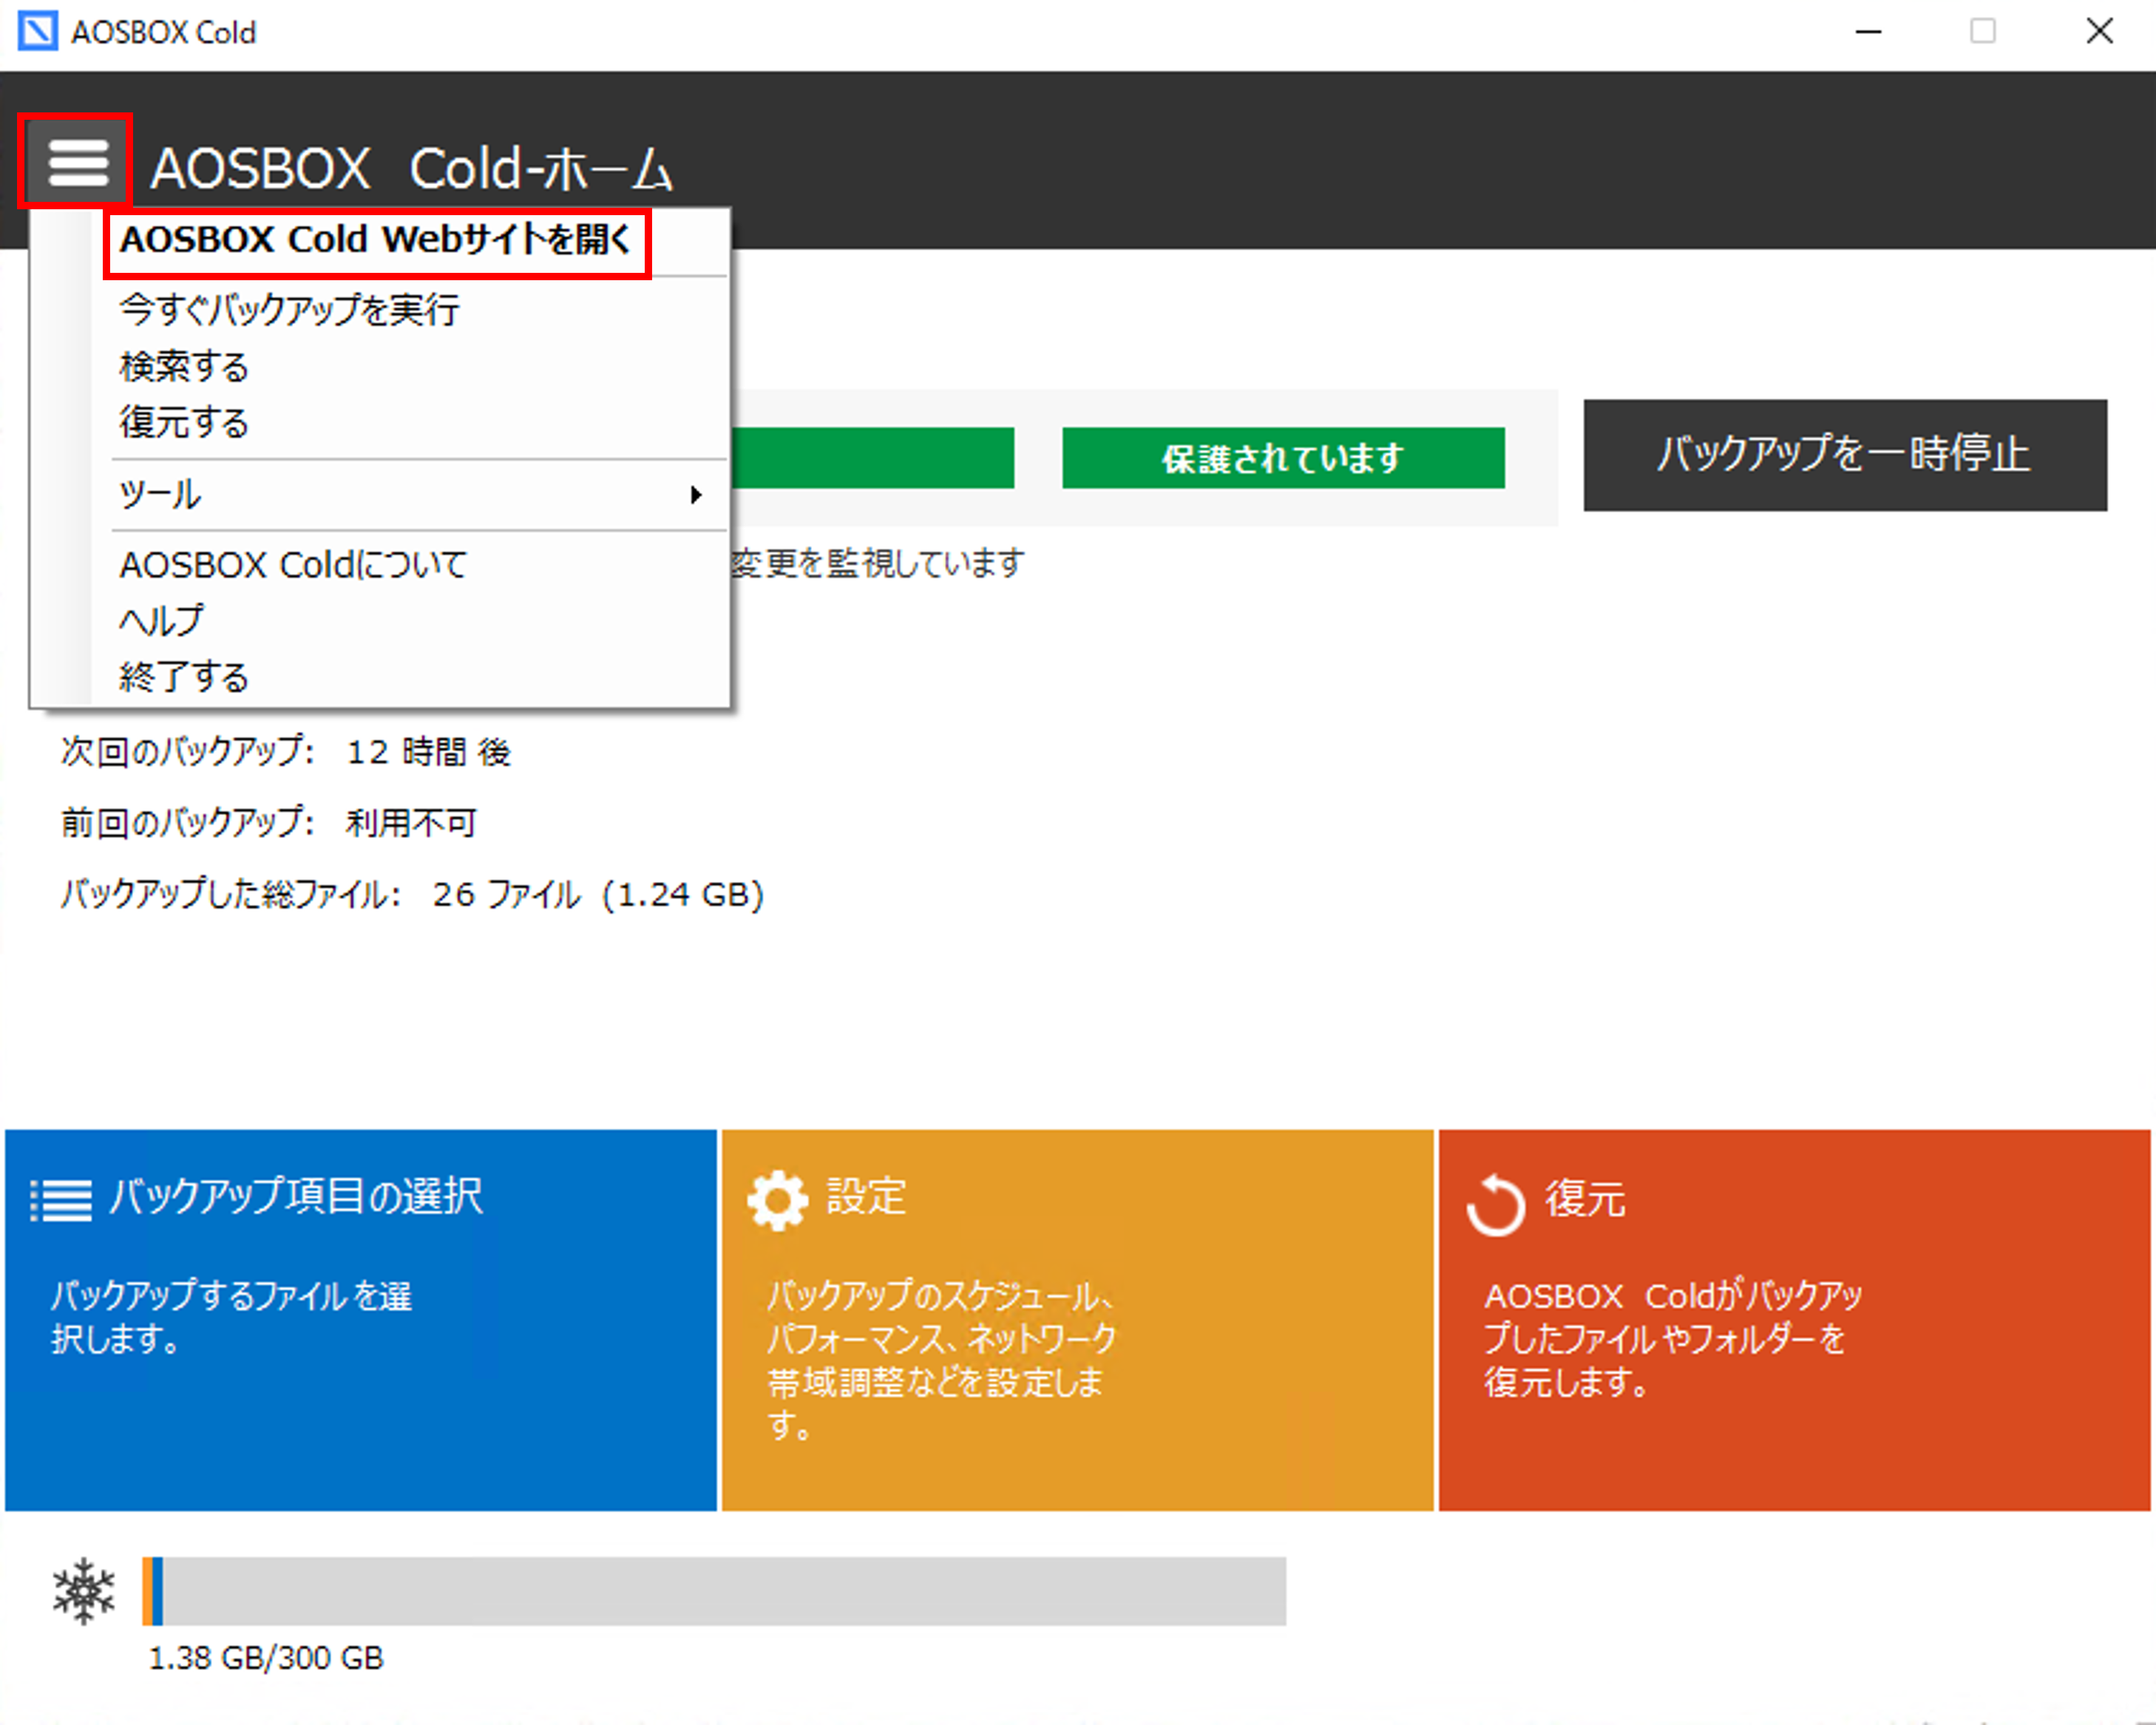Open the orange 設定 tile

1077,1320
